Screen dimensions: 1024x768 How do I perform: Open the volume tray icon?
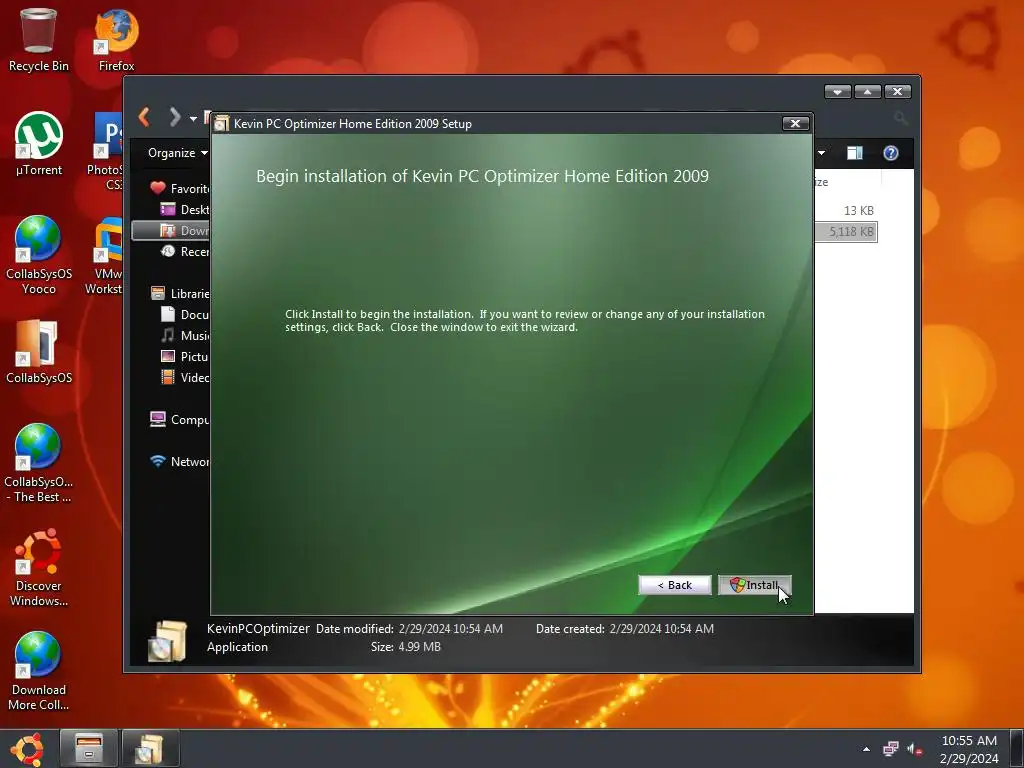(914, 749)
